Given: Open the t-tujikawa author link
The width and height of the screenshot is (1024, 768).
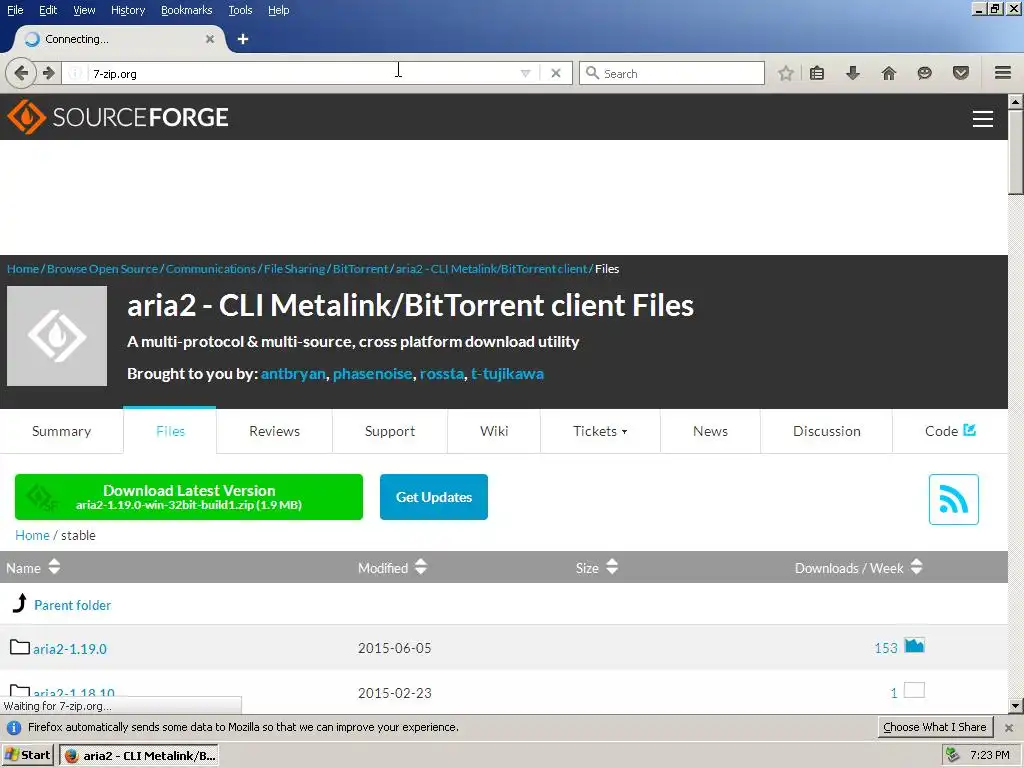Looking at the screenshot, I should click(507, 374).
